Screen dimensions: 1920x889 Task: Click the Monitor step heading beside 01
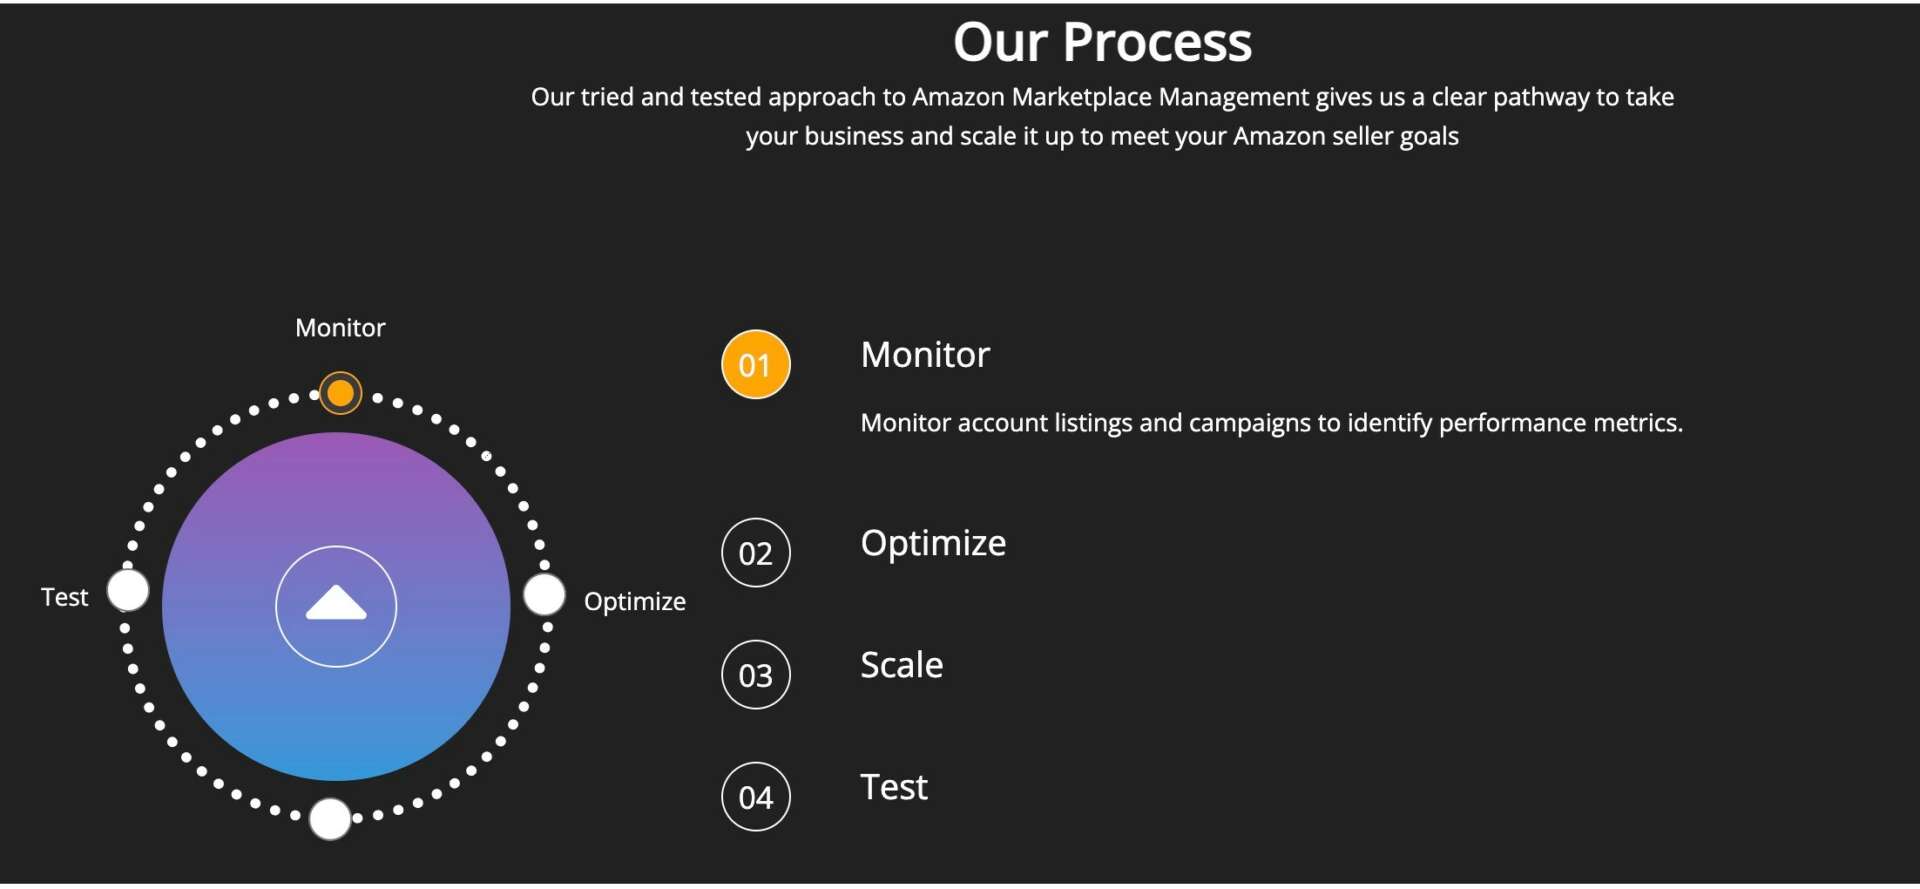point(925,355)
